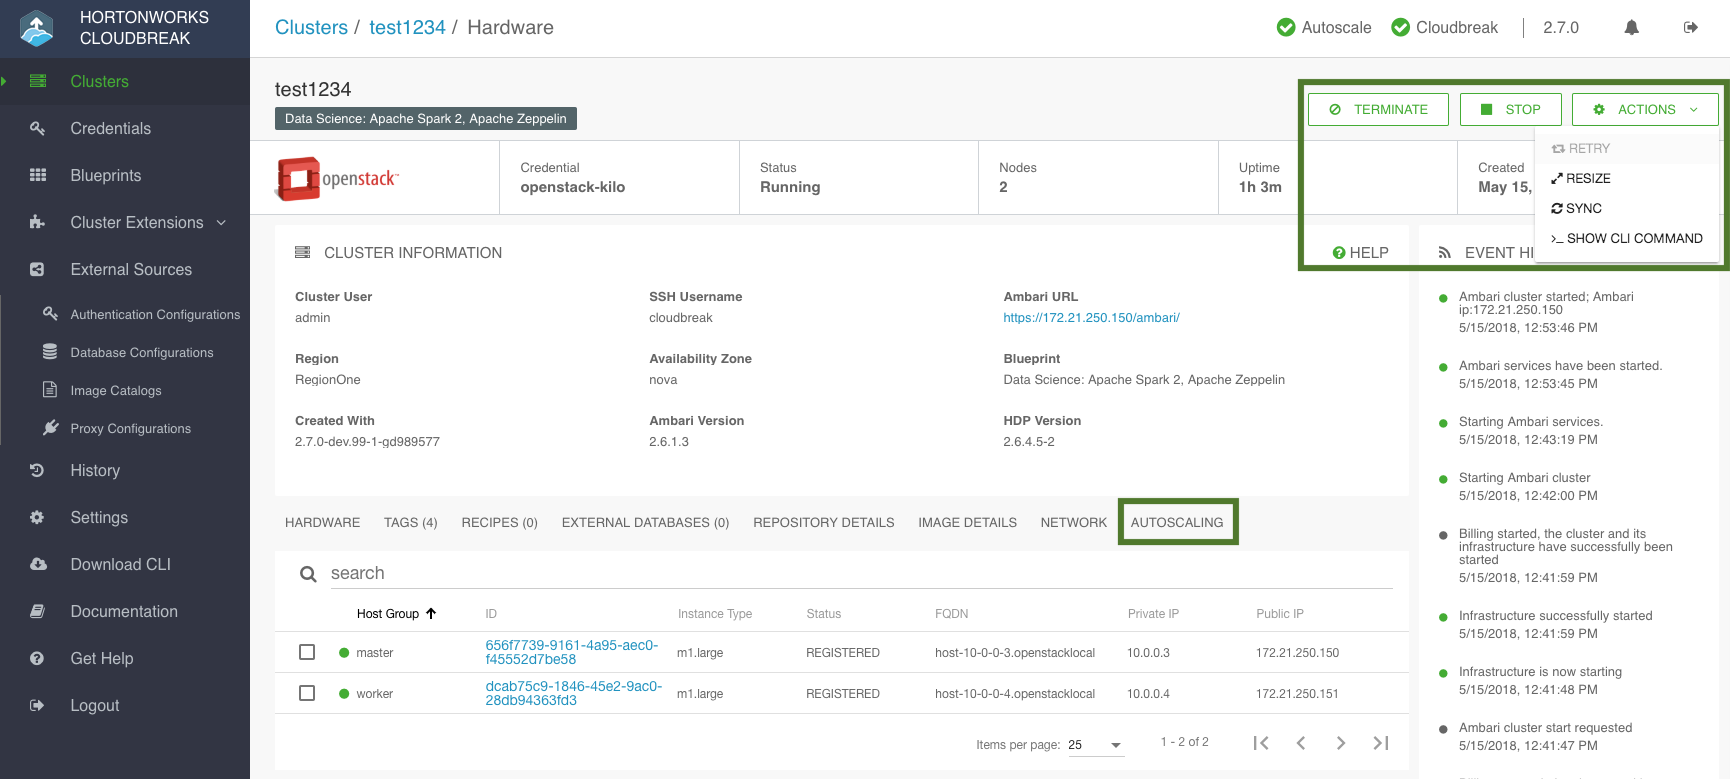Click the Blueprints grid icon

point(38,175)
